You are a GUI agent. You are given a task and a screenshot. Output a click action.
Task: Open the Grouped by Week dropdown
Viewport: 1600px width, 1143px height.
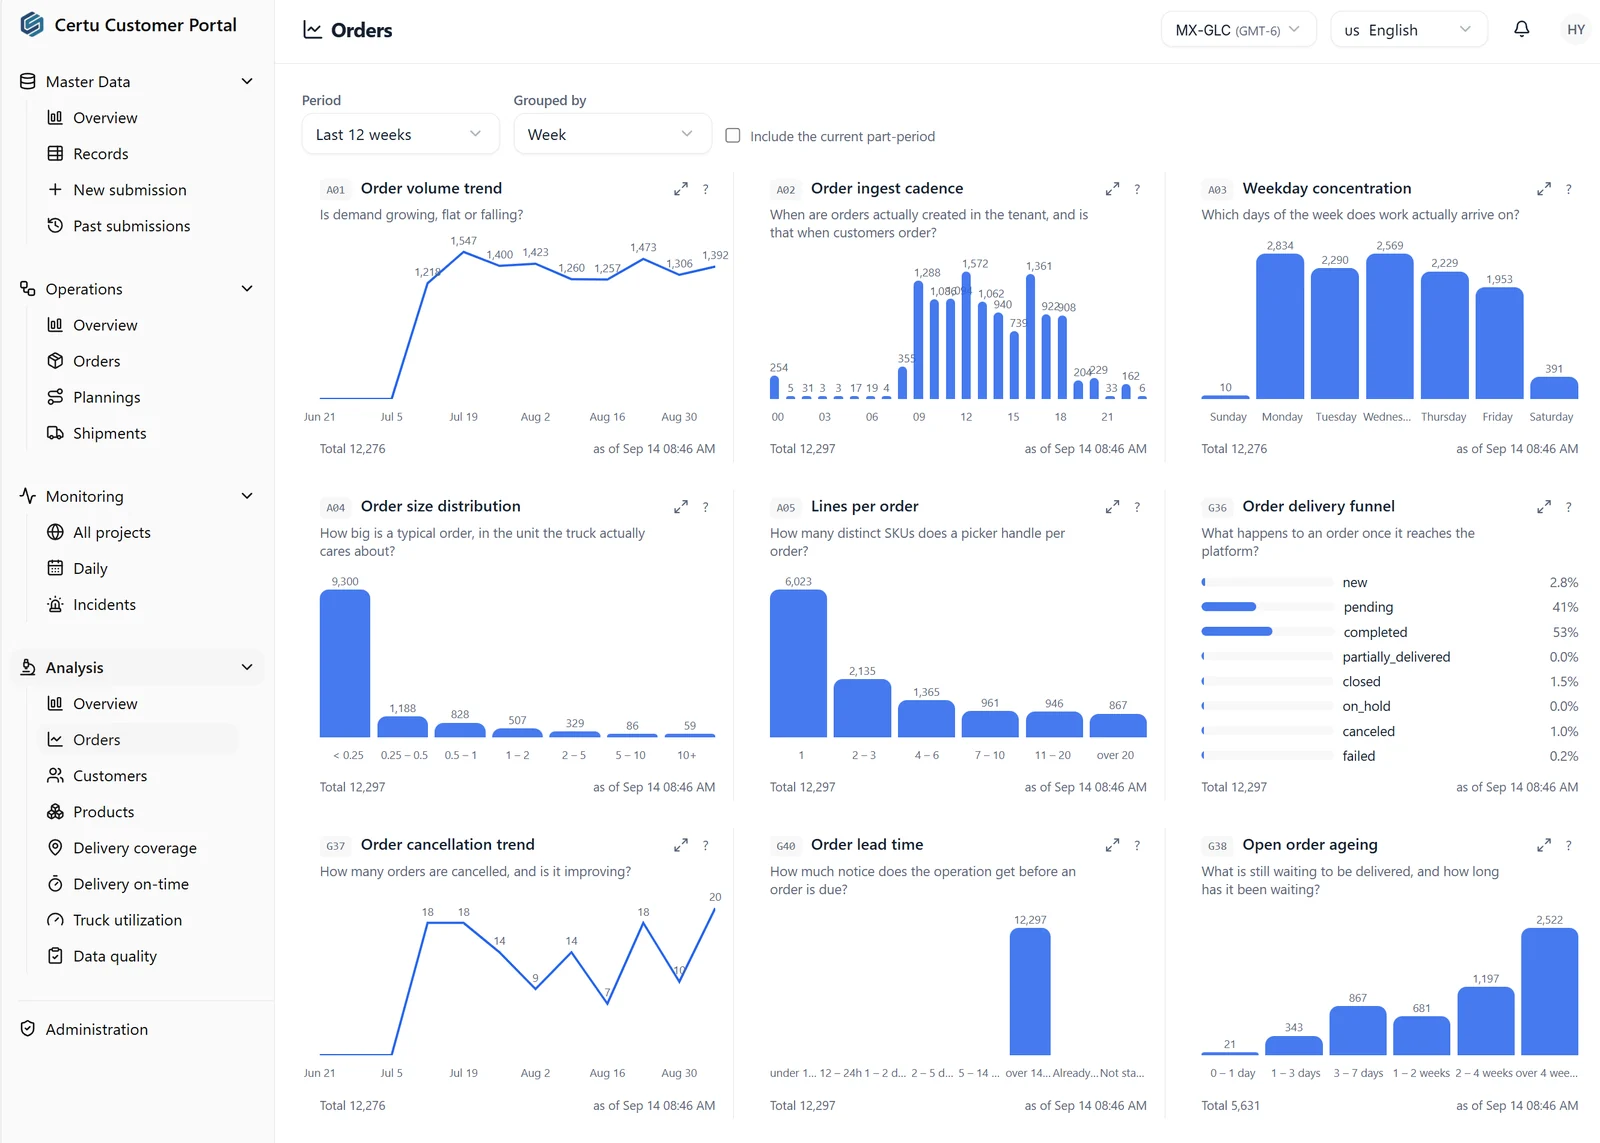click(612, 134)
